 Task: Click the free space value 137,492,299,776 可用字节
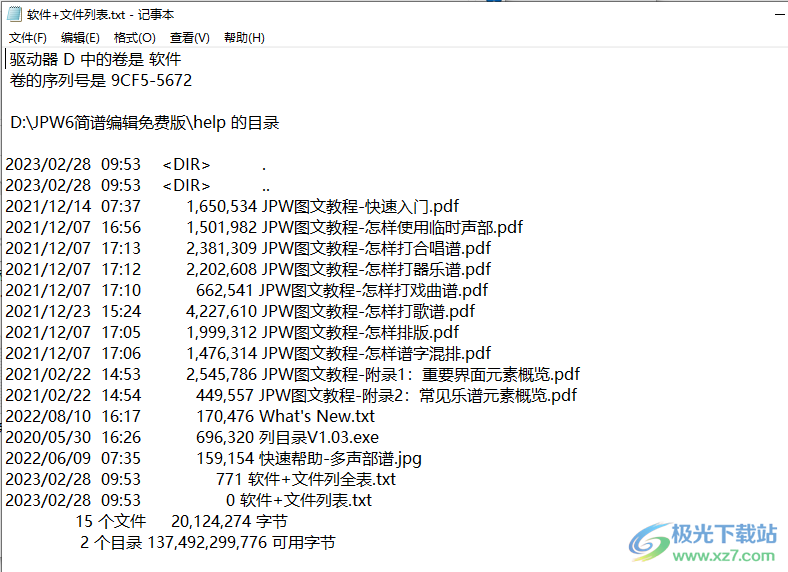pyautogui.click(x=241, y=543)
